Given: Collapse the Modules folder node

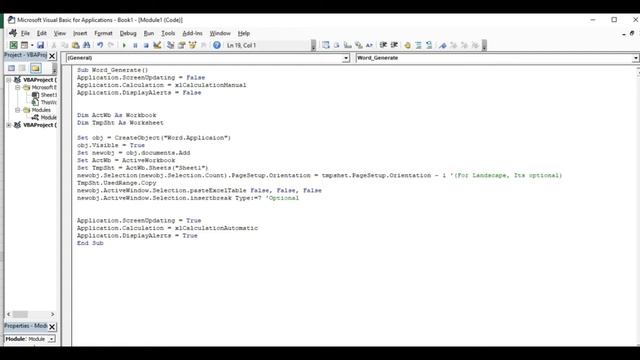Looking at the screenshot, I should tap(18, 110).
